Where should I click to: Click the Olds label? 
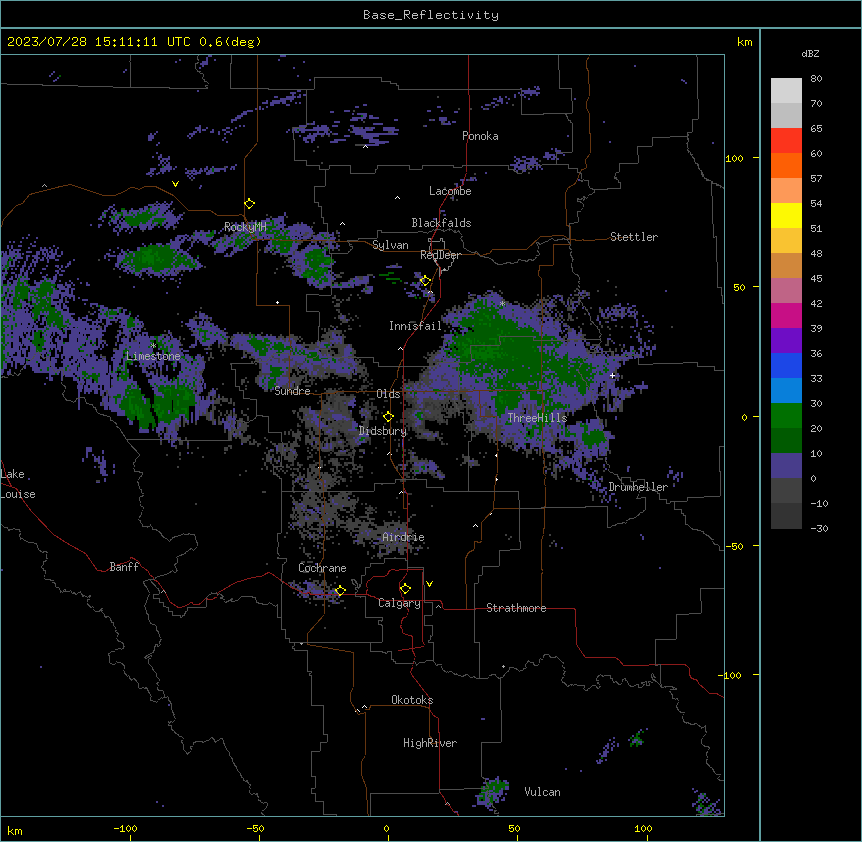(x=388, y=394)
